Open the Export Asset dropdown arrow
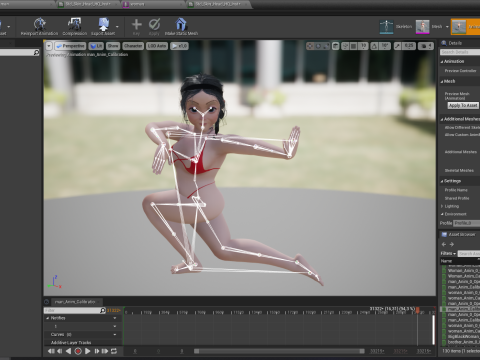The image size is (480, 360). [117, 26]
